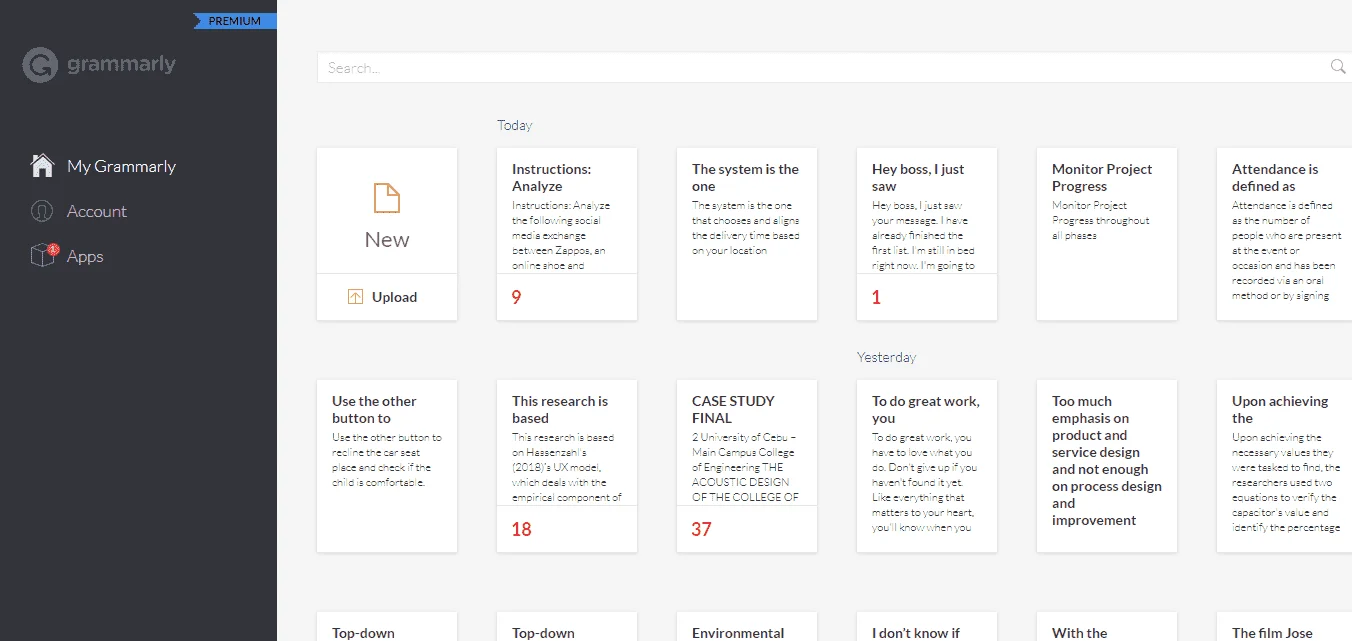Click the Apps box icon with notification

pyautogui.click(x=44, y=255)
